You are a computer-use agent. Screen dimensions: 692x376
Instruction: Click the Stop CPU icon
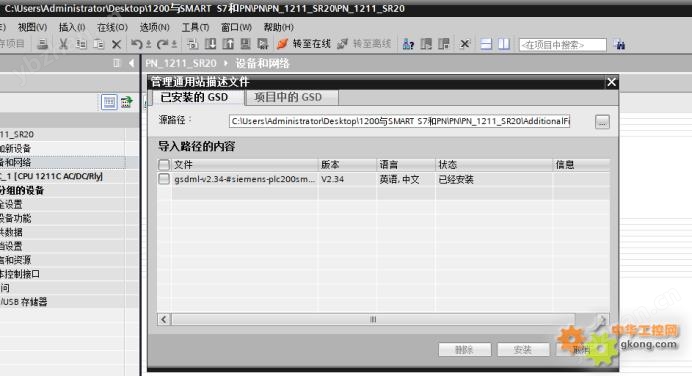(444, 44)
